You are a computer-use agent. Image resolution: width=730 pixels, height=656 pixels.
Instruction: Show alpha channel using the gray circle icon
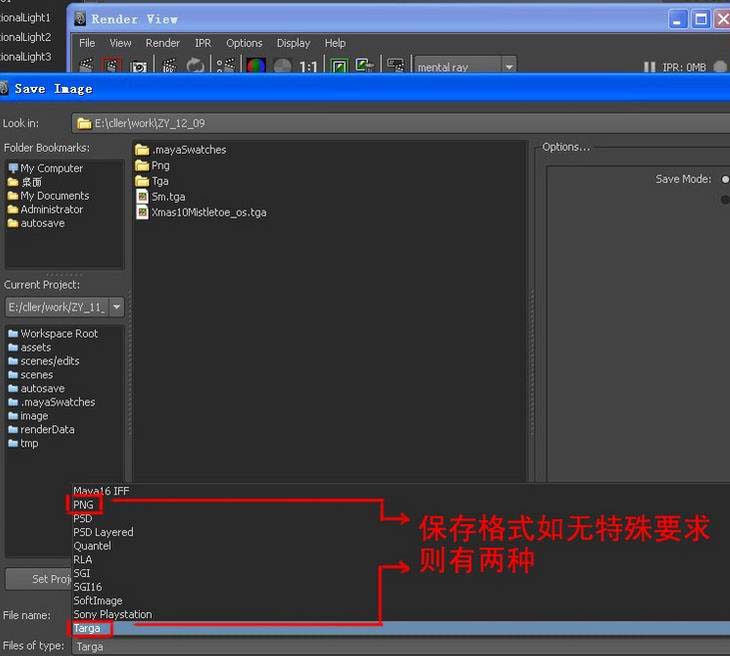coord(283,66)
